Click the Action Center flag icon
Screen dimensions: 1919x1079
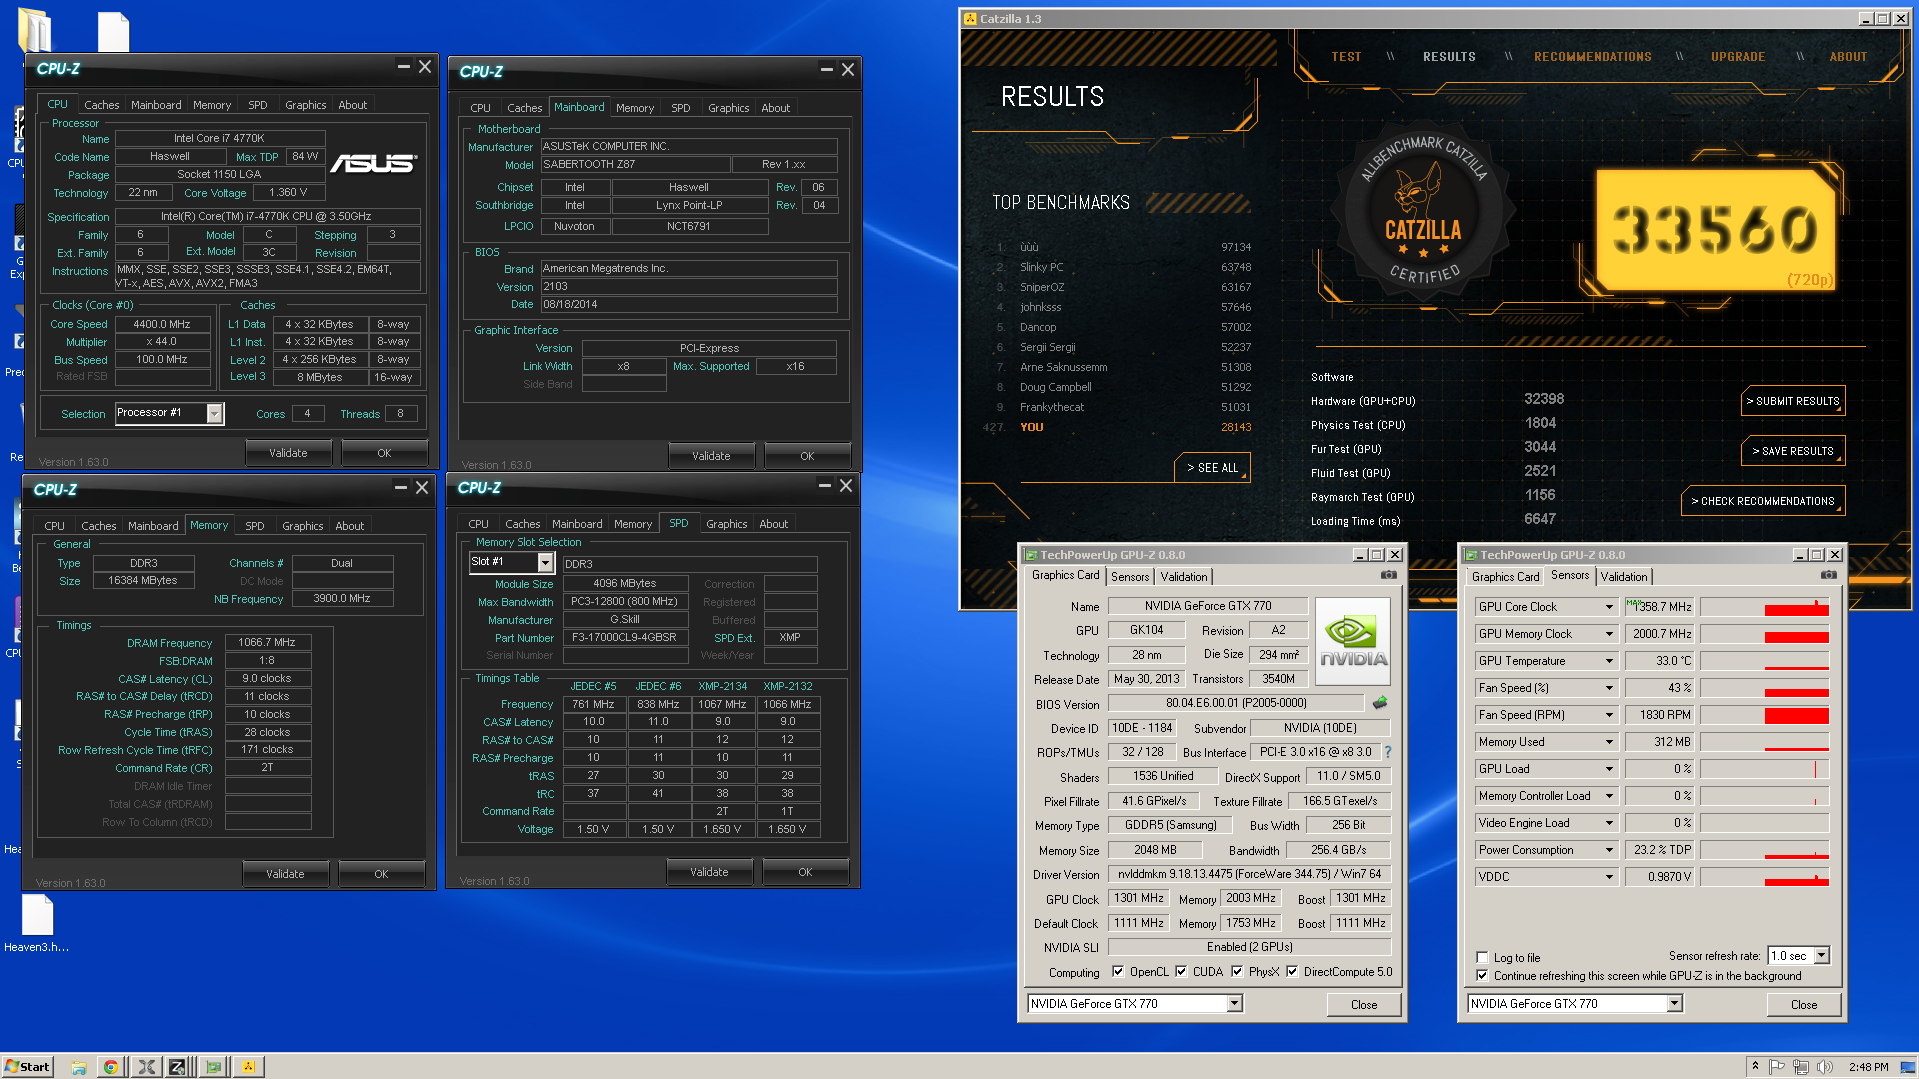click(x=1777, y=1067)
